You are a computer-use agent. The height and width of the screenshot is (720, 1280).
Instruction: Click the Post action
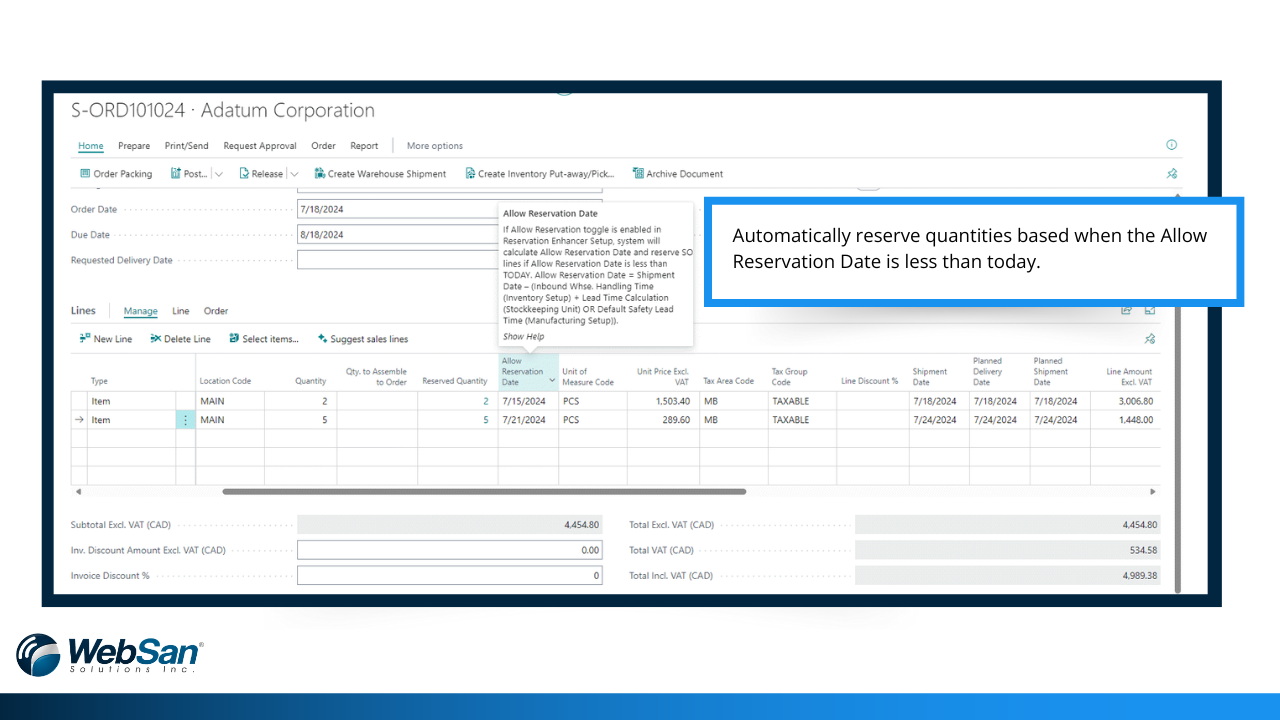189,174
